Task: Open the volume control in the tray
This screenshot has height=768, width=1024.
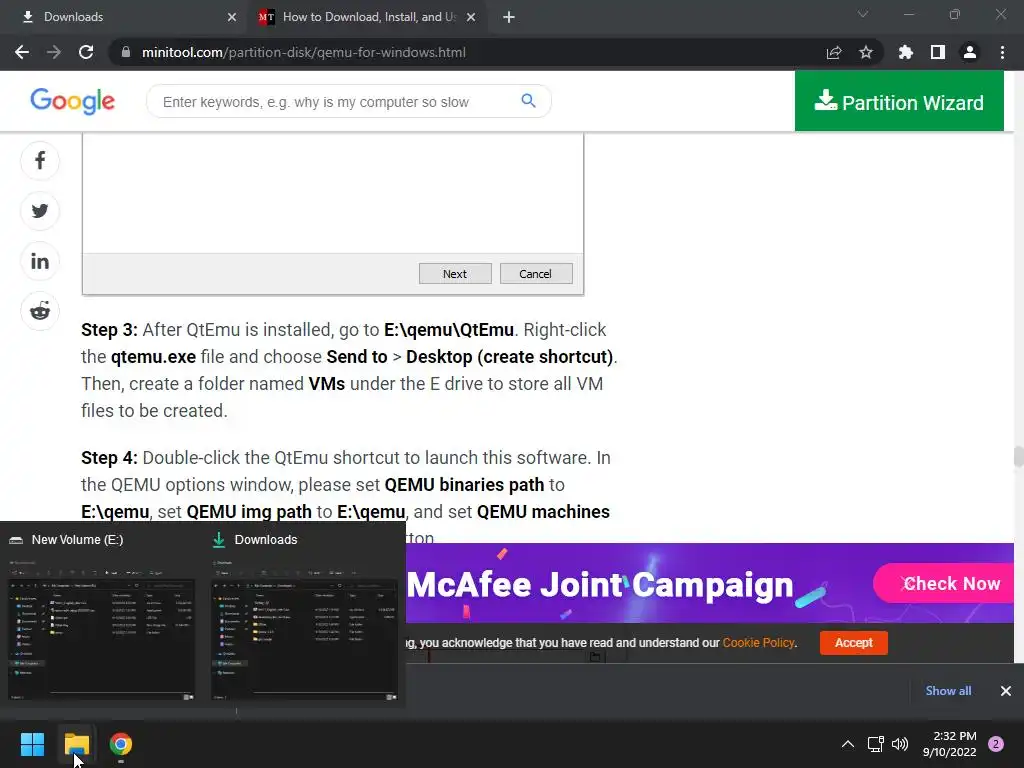Action: coord(900,744)
